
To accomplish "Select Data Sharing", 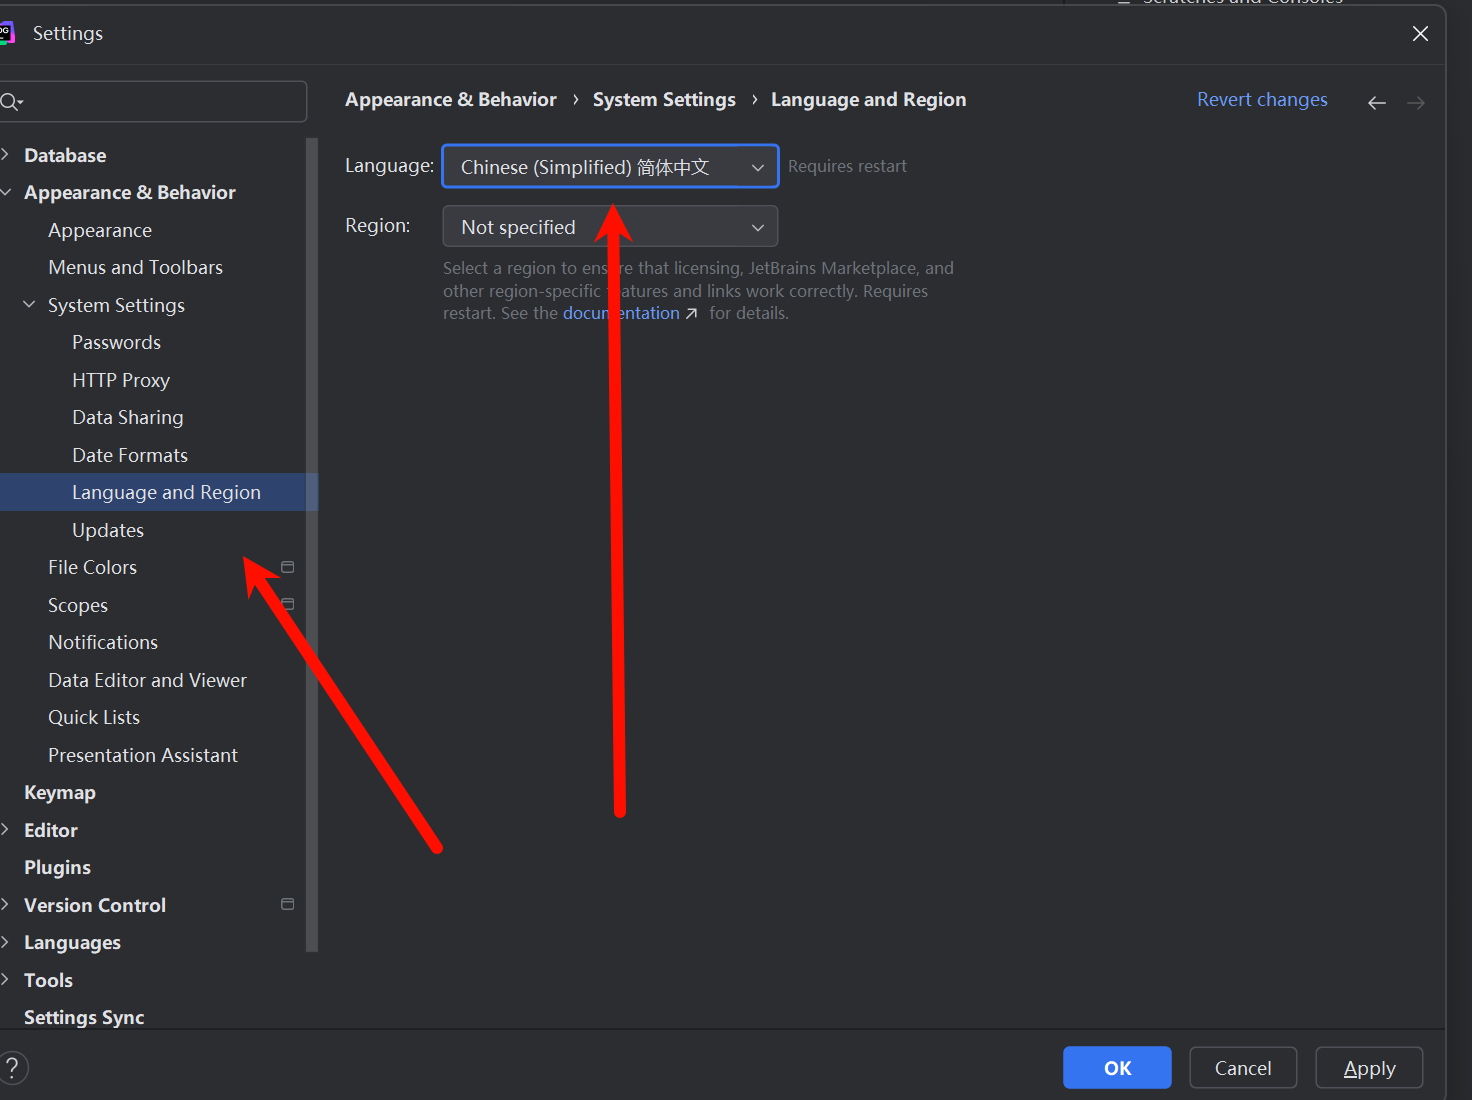I will (128, 417).
